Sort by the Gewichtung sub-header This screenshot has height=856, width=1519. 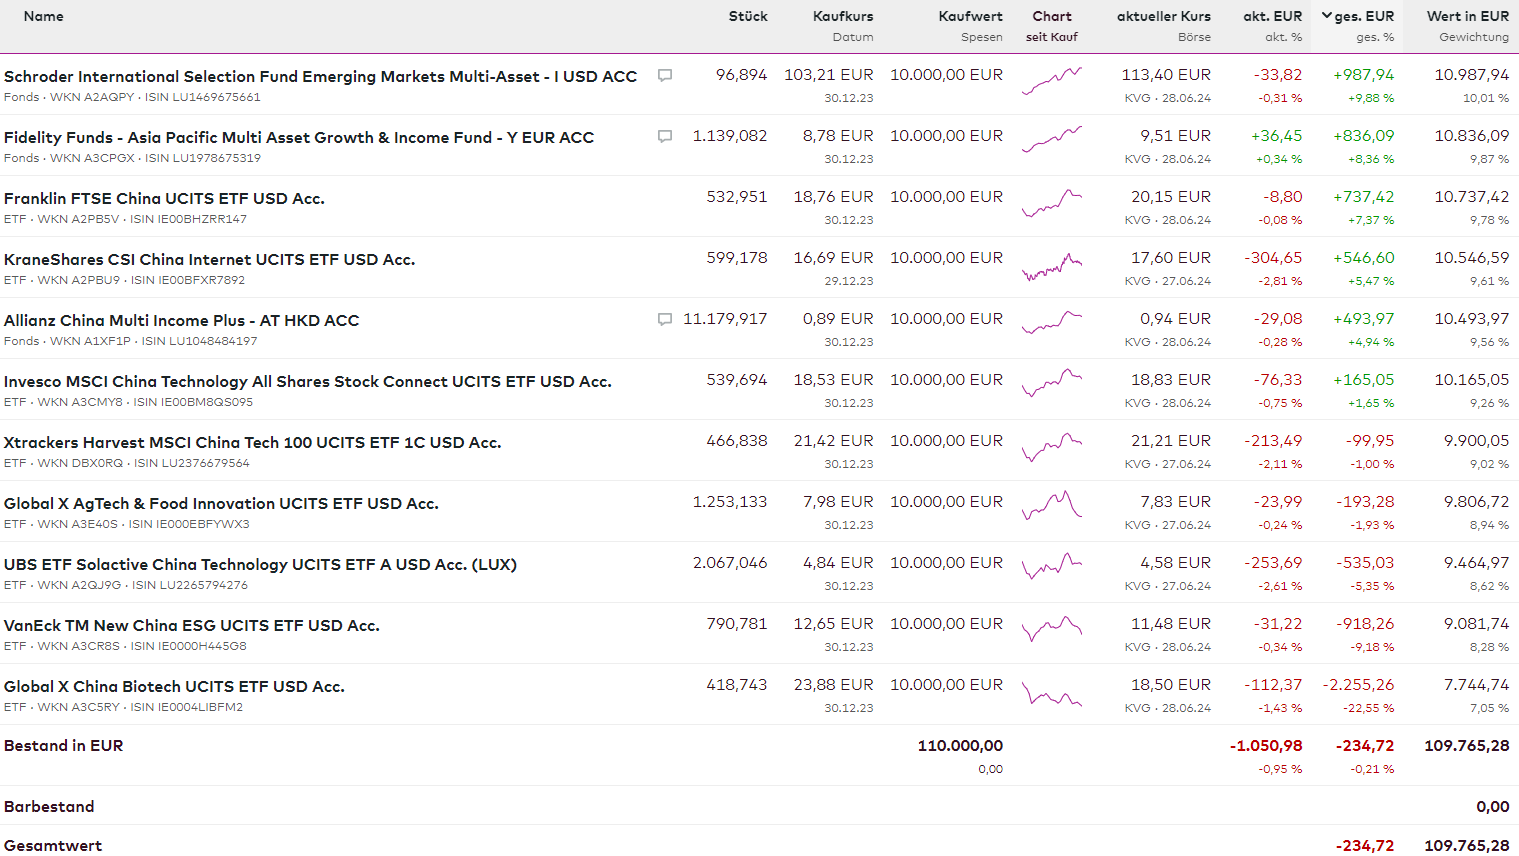click(x=1474, y=37)
